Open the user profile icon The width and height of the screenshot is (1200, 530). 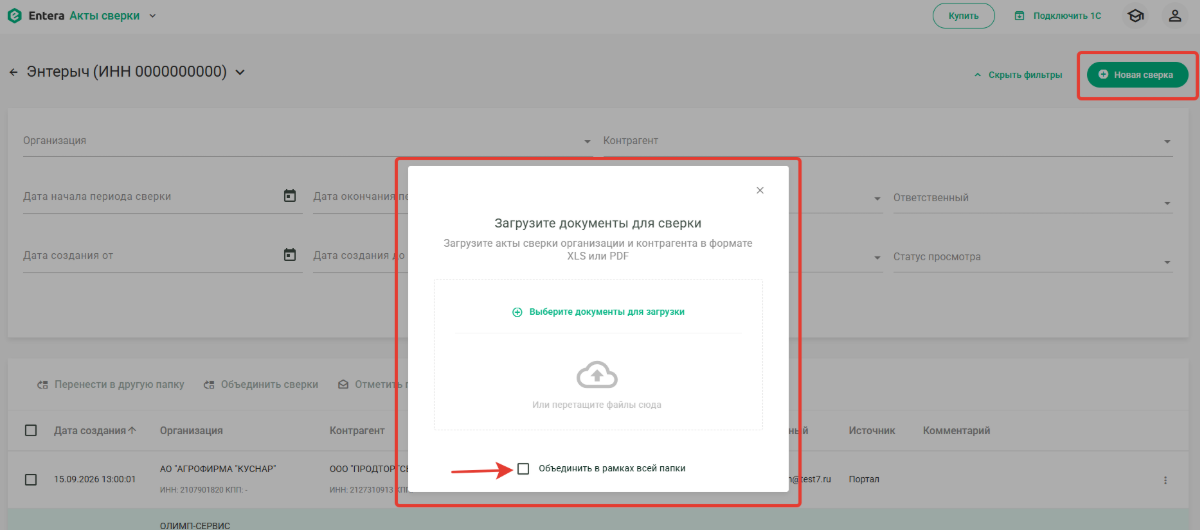click(x=1175, y=16)
